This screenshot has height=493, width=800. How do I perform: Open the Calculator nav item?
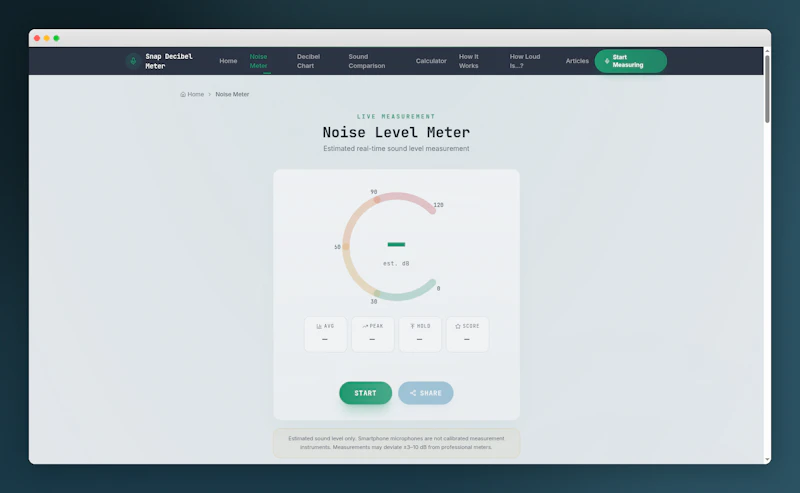click(x=431, y=61)
